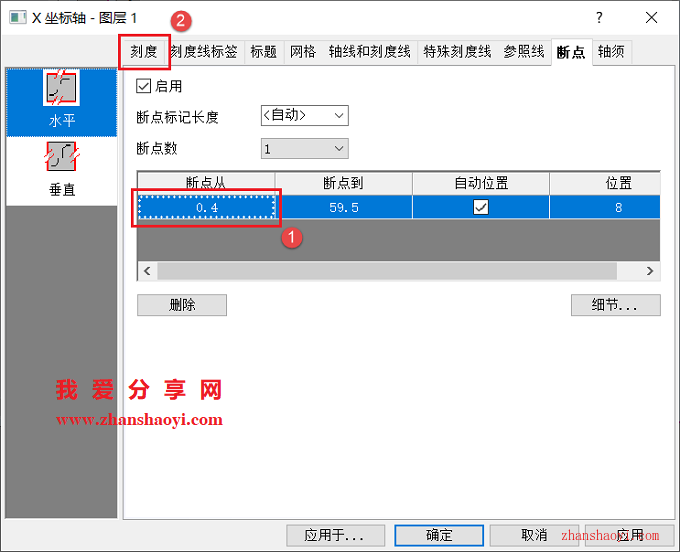Click the horizontal scrollbar thumb of the table
Image resolution: width=680 pixels, height=552 pixels.
pyautogui.click(x=387, y=271)
